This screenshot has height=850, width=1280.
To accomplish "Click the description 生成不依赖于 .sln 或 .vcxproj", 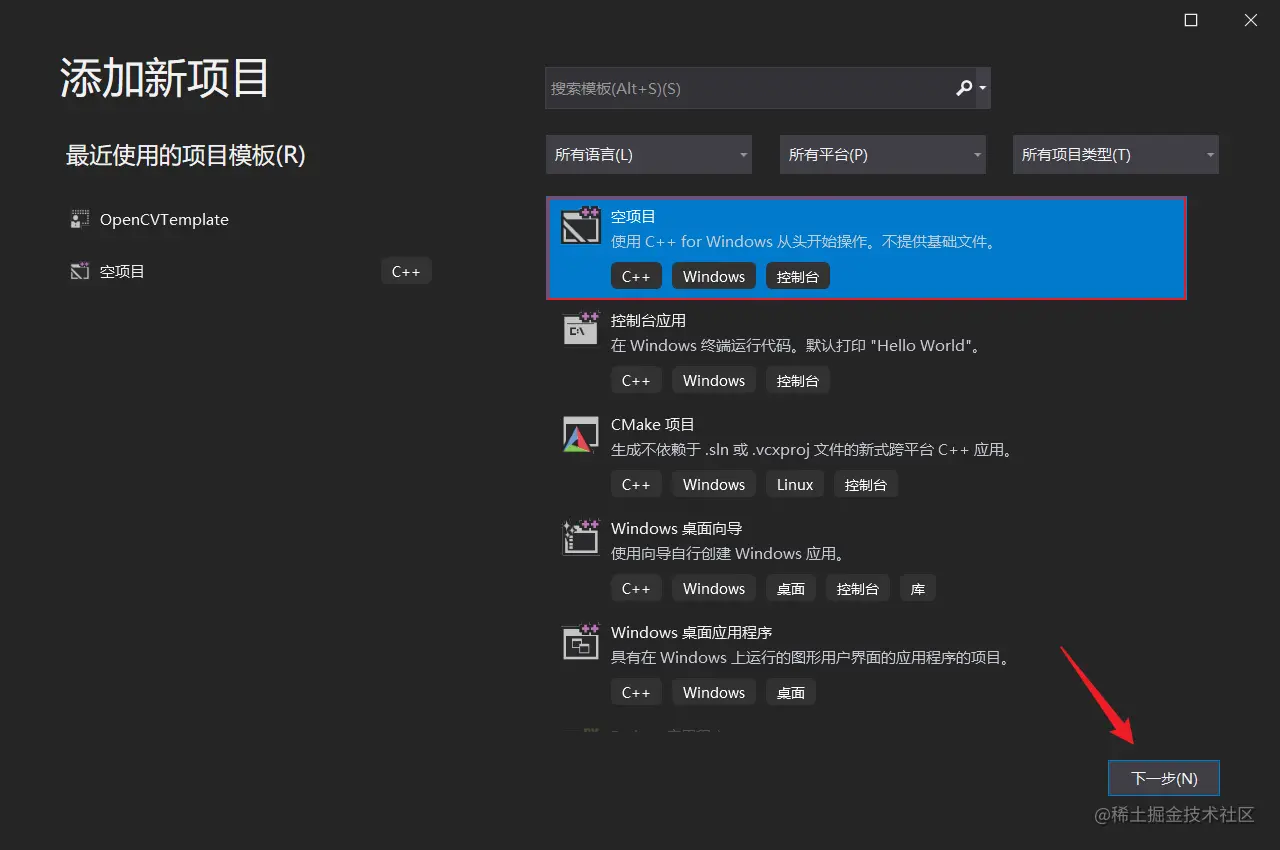I will click(x=814, y=450).
